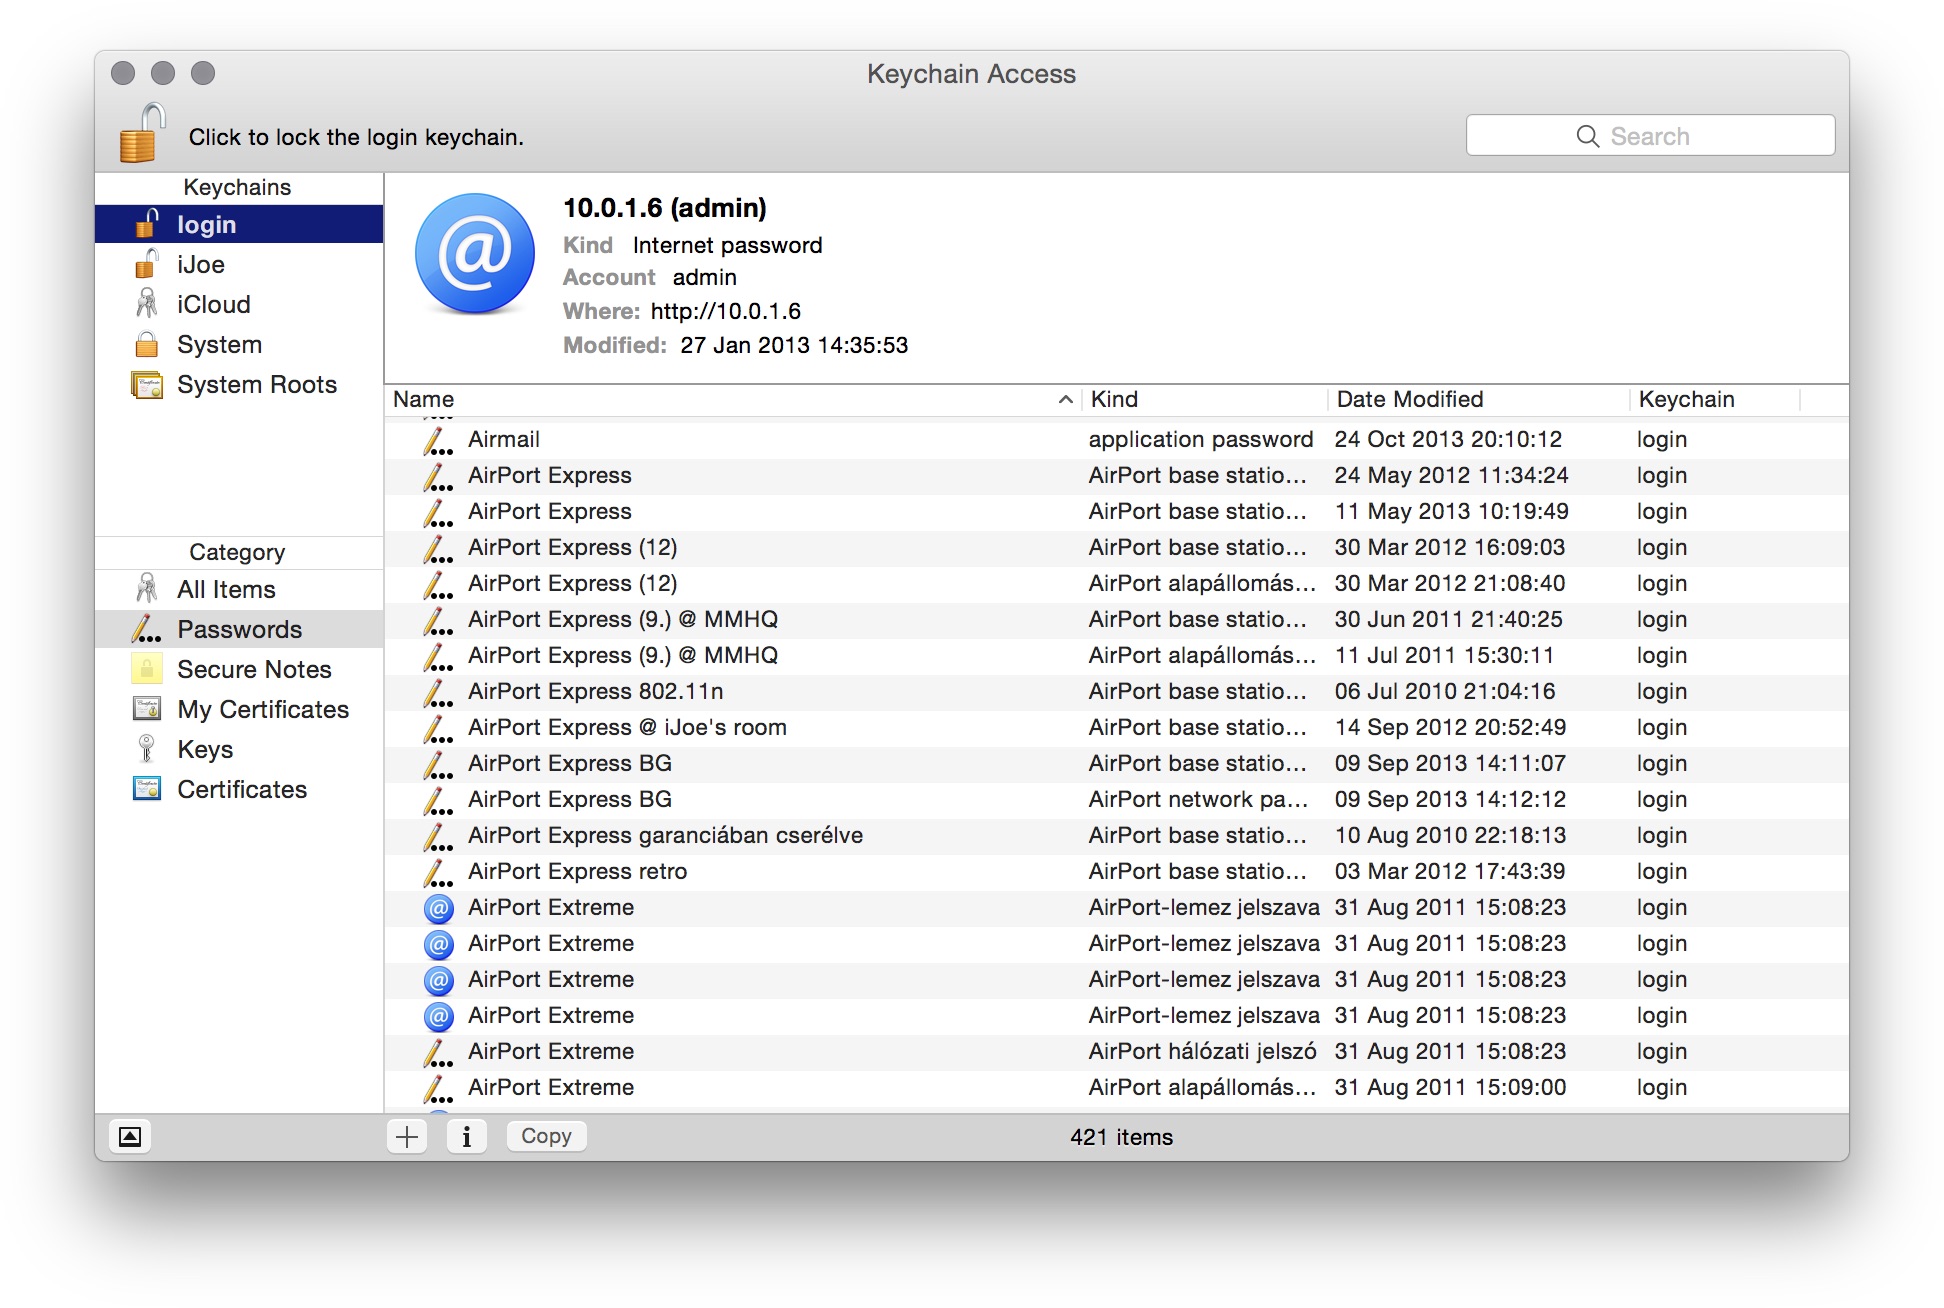The image size is (1944, 1308).
Task: Click the Secure Notes yellow note icon
Action: 147,669
